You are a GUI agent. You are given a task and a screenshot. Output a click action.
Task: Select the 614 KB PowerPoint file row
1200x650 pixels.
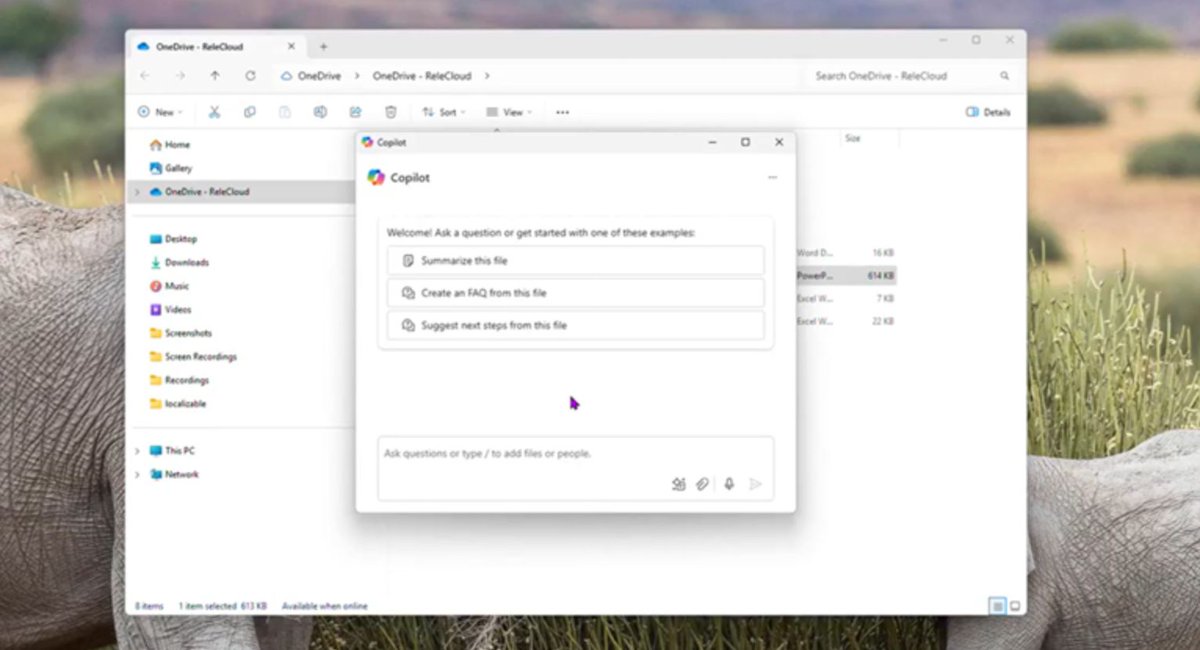(x=846, y=275)
